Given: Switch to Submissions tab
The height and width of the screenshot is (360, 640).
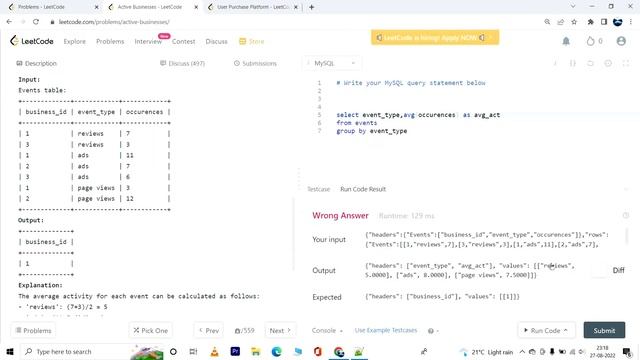Looking at the screenshot, I should (255, 63).
